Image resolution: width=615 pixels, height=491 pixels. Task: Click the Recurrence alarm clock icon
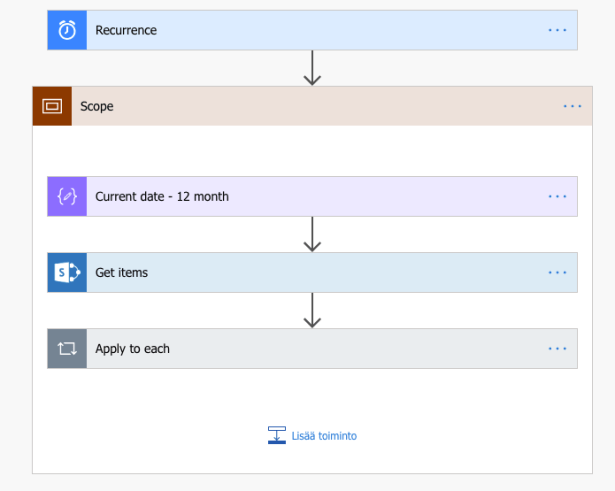coord(67,30)
